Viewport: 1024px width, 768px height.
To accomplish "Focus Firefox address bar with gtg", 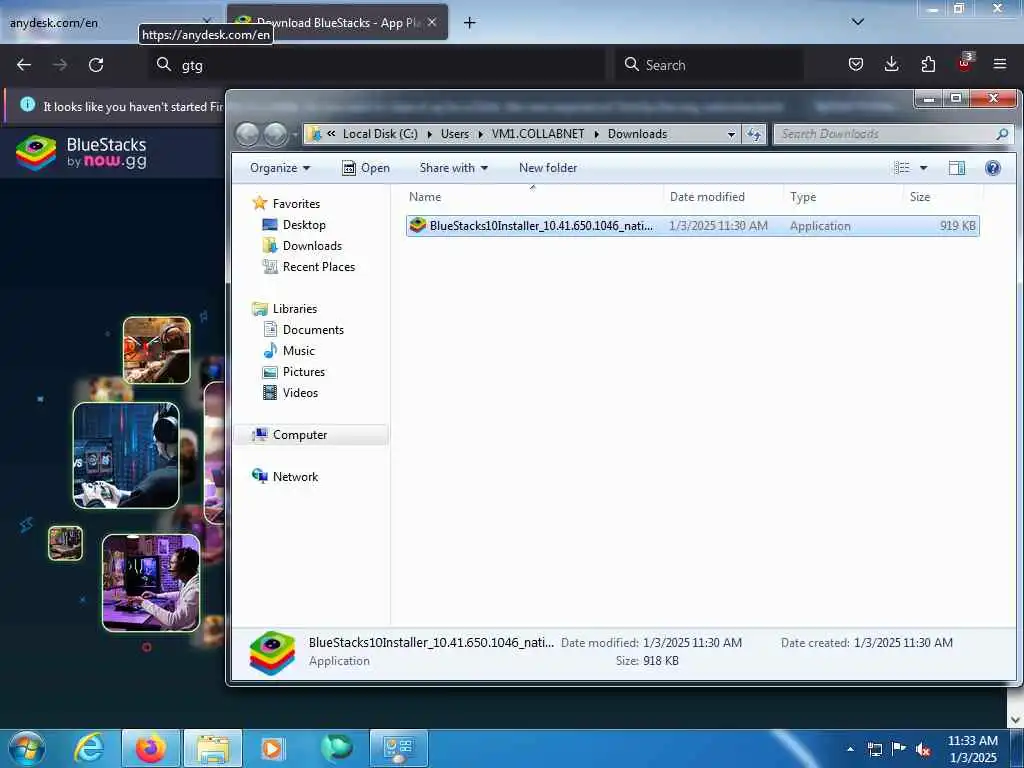I will coord(379,65).
